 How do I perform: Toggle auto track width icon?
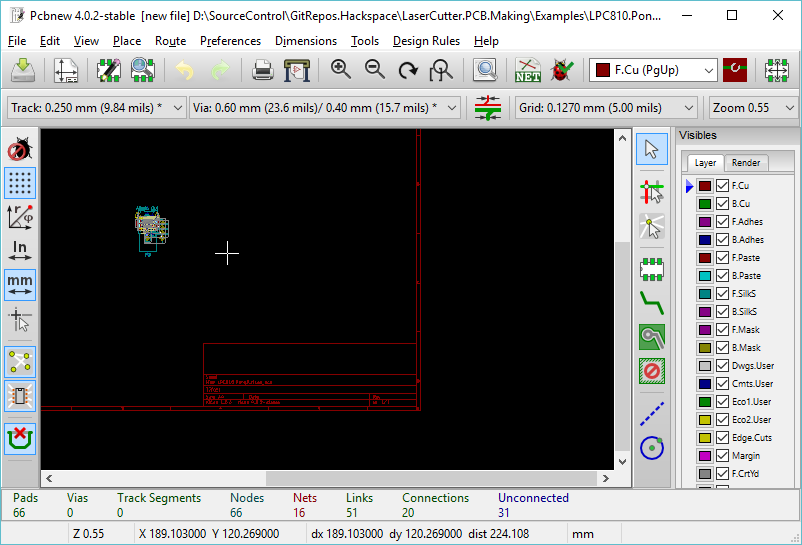click(488, 108)
